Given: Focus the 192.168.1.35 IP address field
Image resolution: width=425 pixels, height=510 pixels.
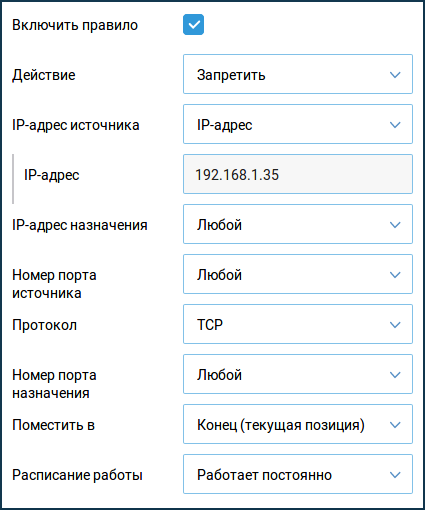Looking at the screenshot, I should coord(298,174).
